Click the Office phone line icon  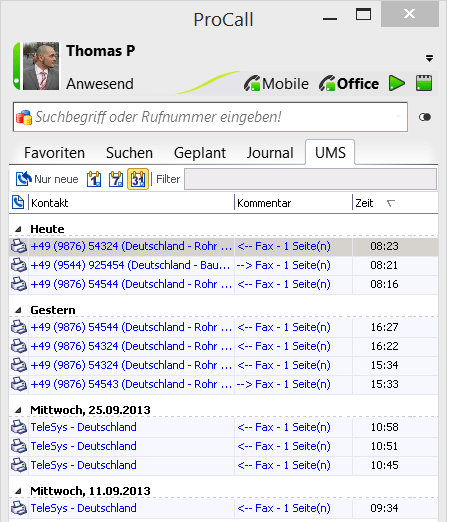click(x=327, y=83)
